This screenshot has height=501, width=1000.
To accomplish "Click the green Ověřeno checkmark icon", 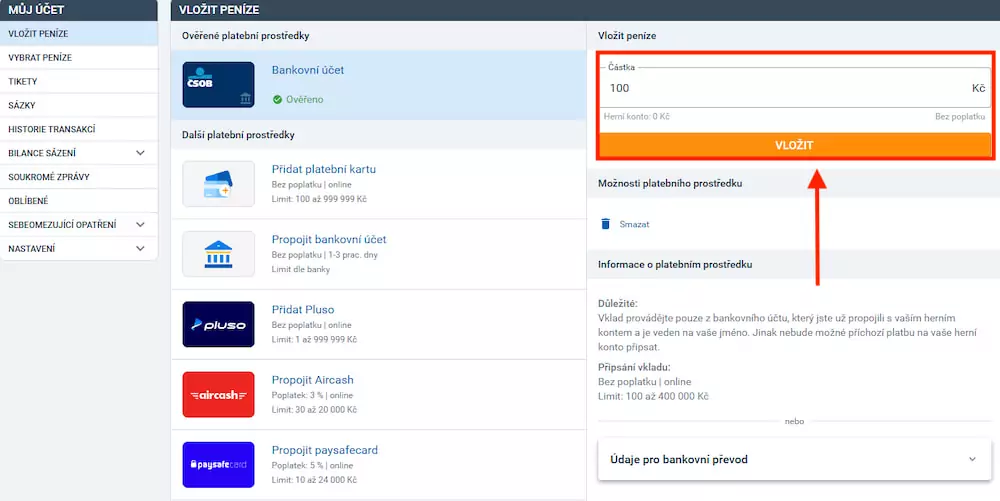I will pyautogui.click(x=277, y=99).
